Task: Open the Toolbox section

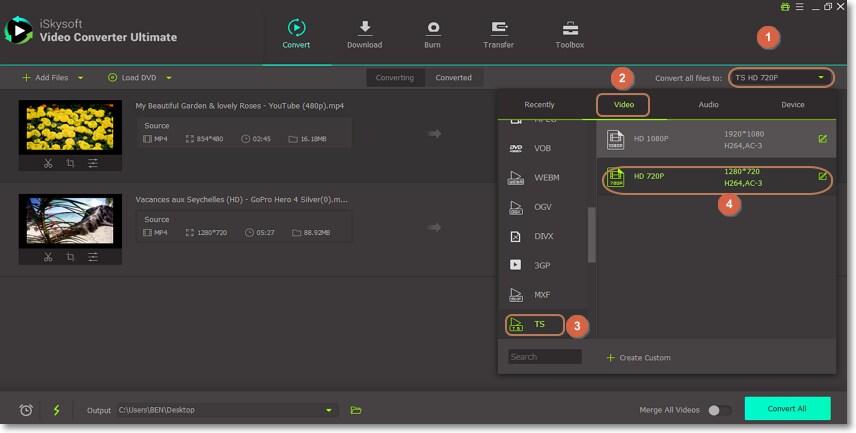Action: tap(569, 34)
